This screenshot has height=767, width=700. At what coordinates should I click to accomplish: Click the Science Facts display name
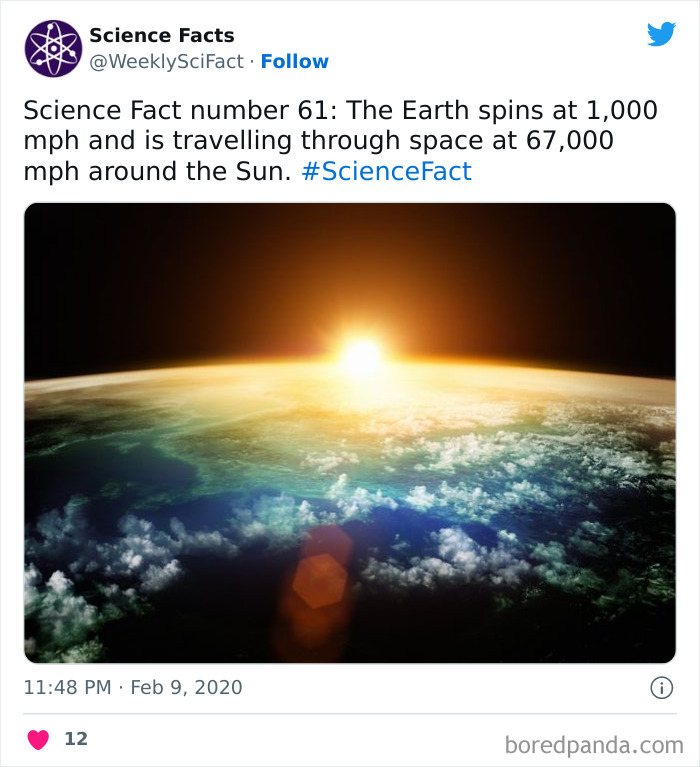tap(161, 36)
